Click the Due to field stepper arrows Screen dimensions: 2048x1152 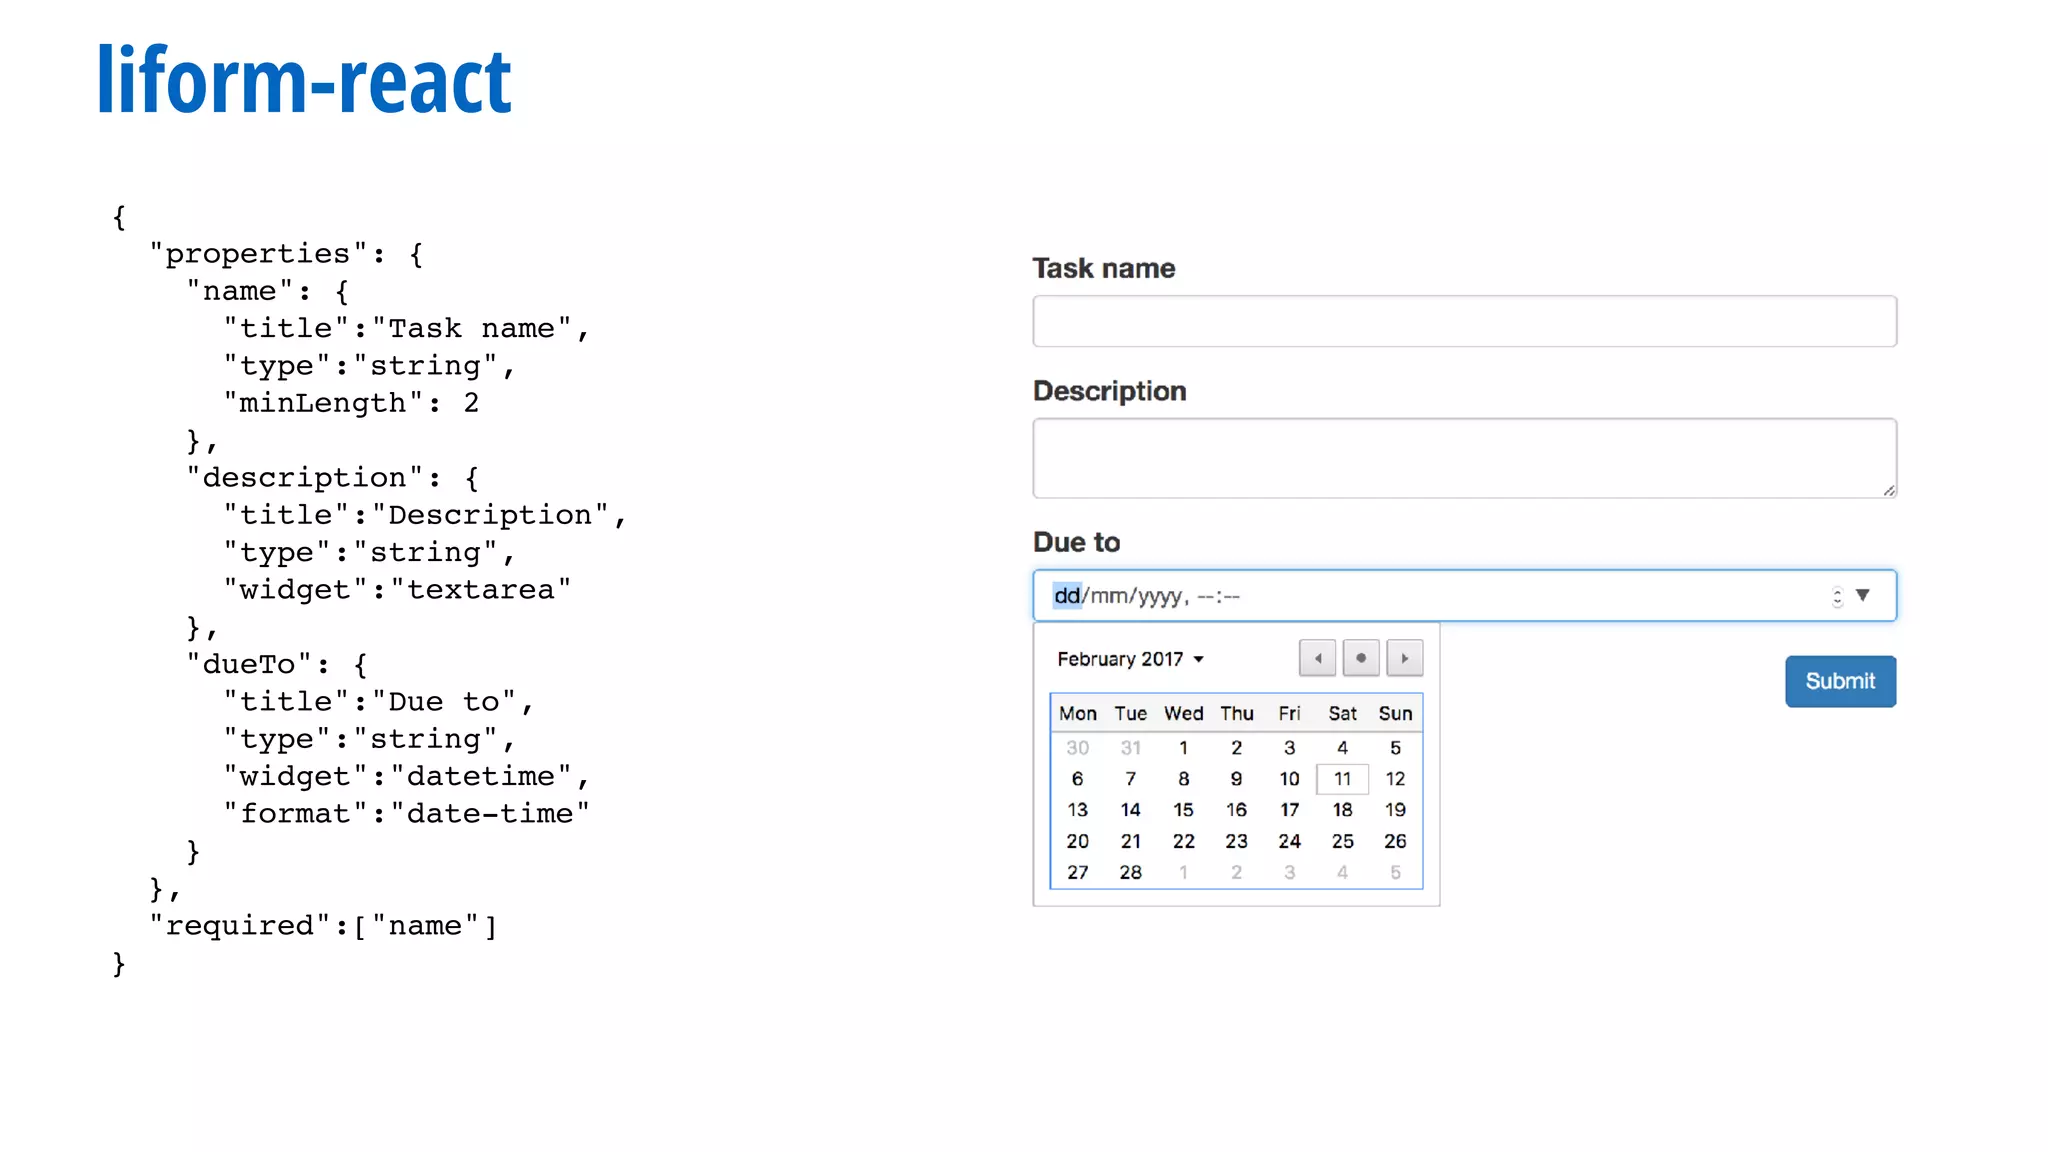click(1837, 597)
